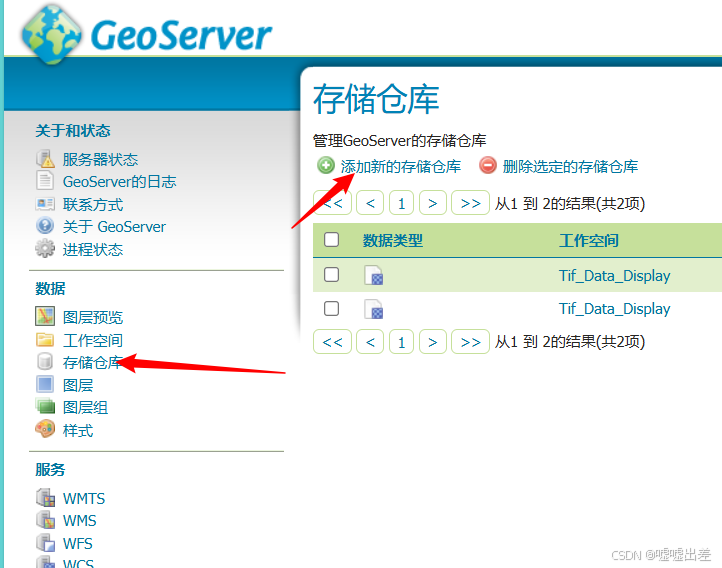This screenshot has height=568, width=722.
Task: Click the green layer groups icon
Action: pos(45,406)
